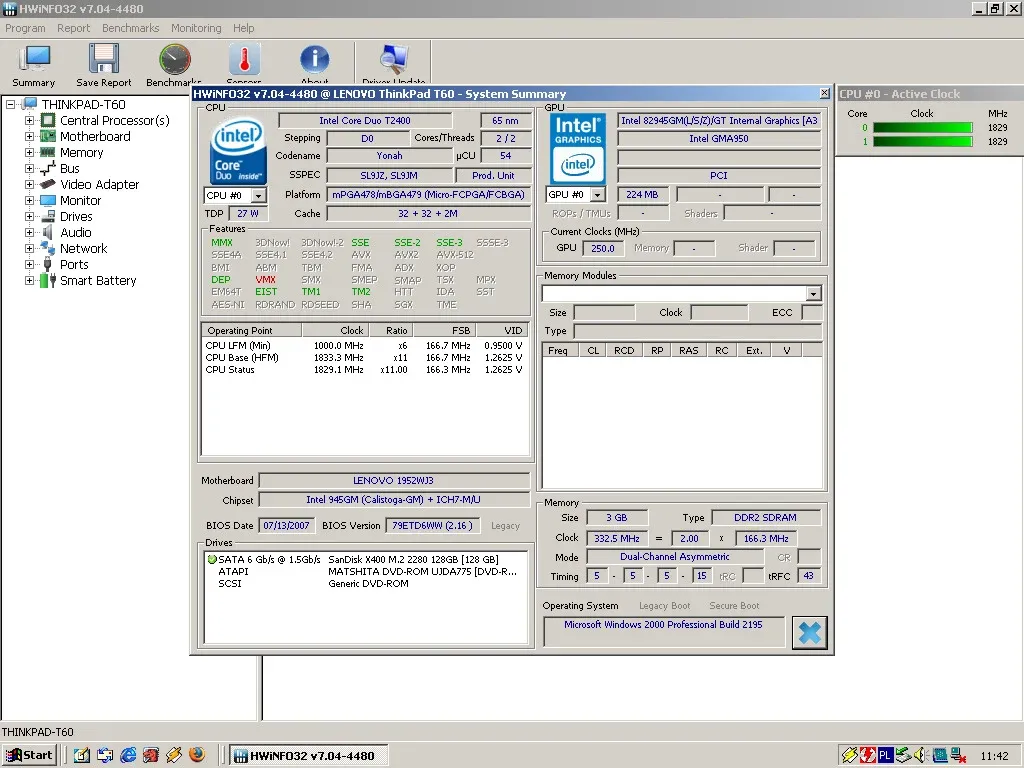Expand the Memory tree node
1024x768 pixels.
click(x=29, y=152)
